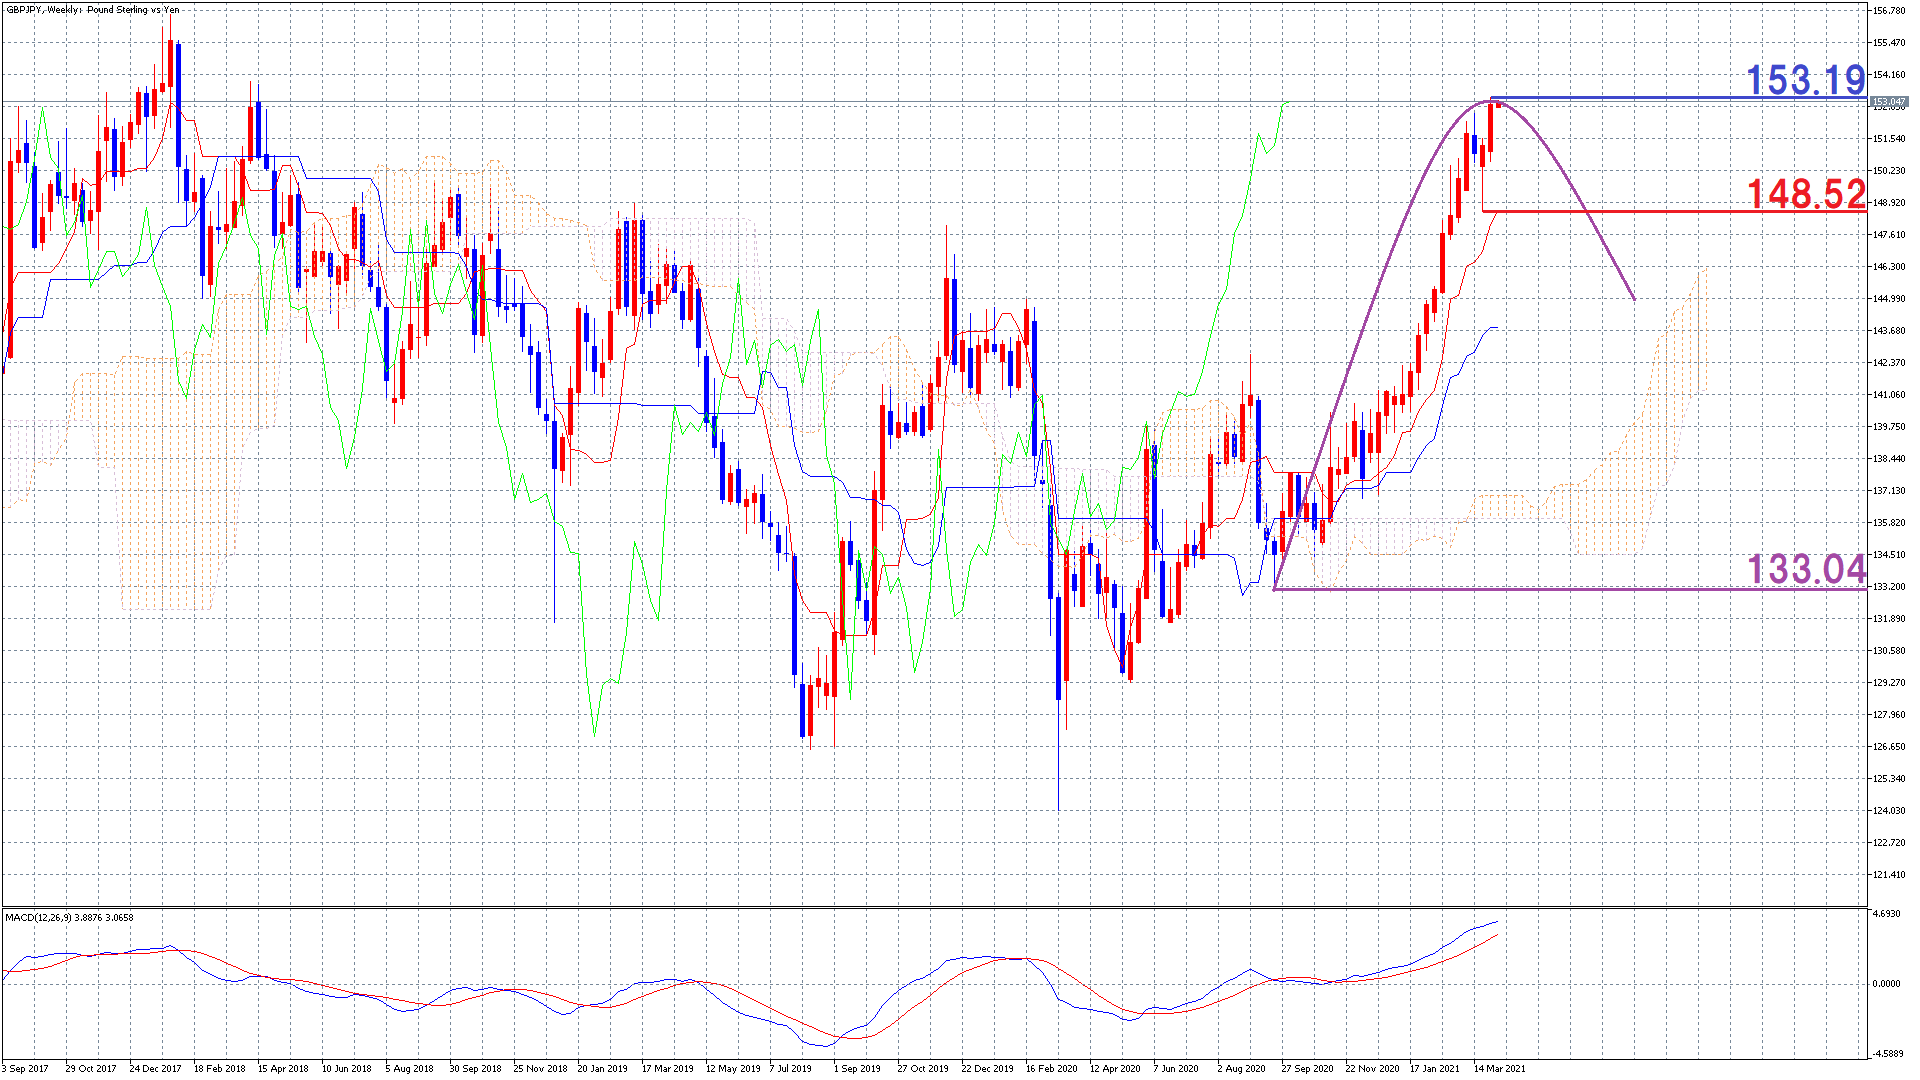Click the MACD scale value 4.6930

pyautogui.click(x=1886, y=914)
